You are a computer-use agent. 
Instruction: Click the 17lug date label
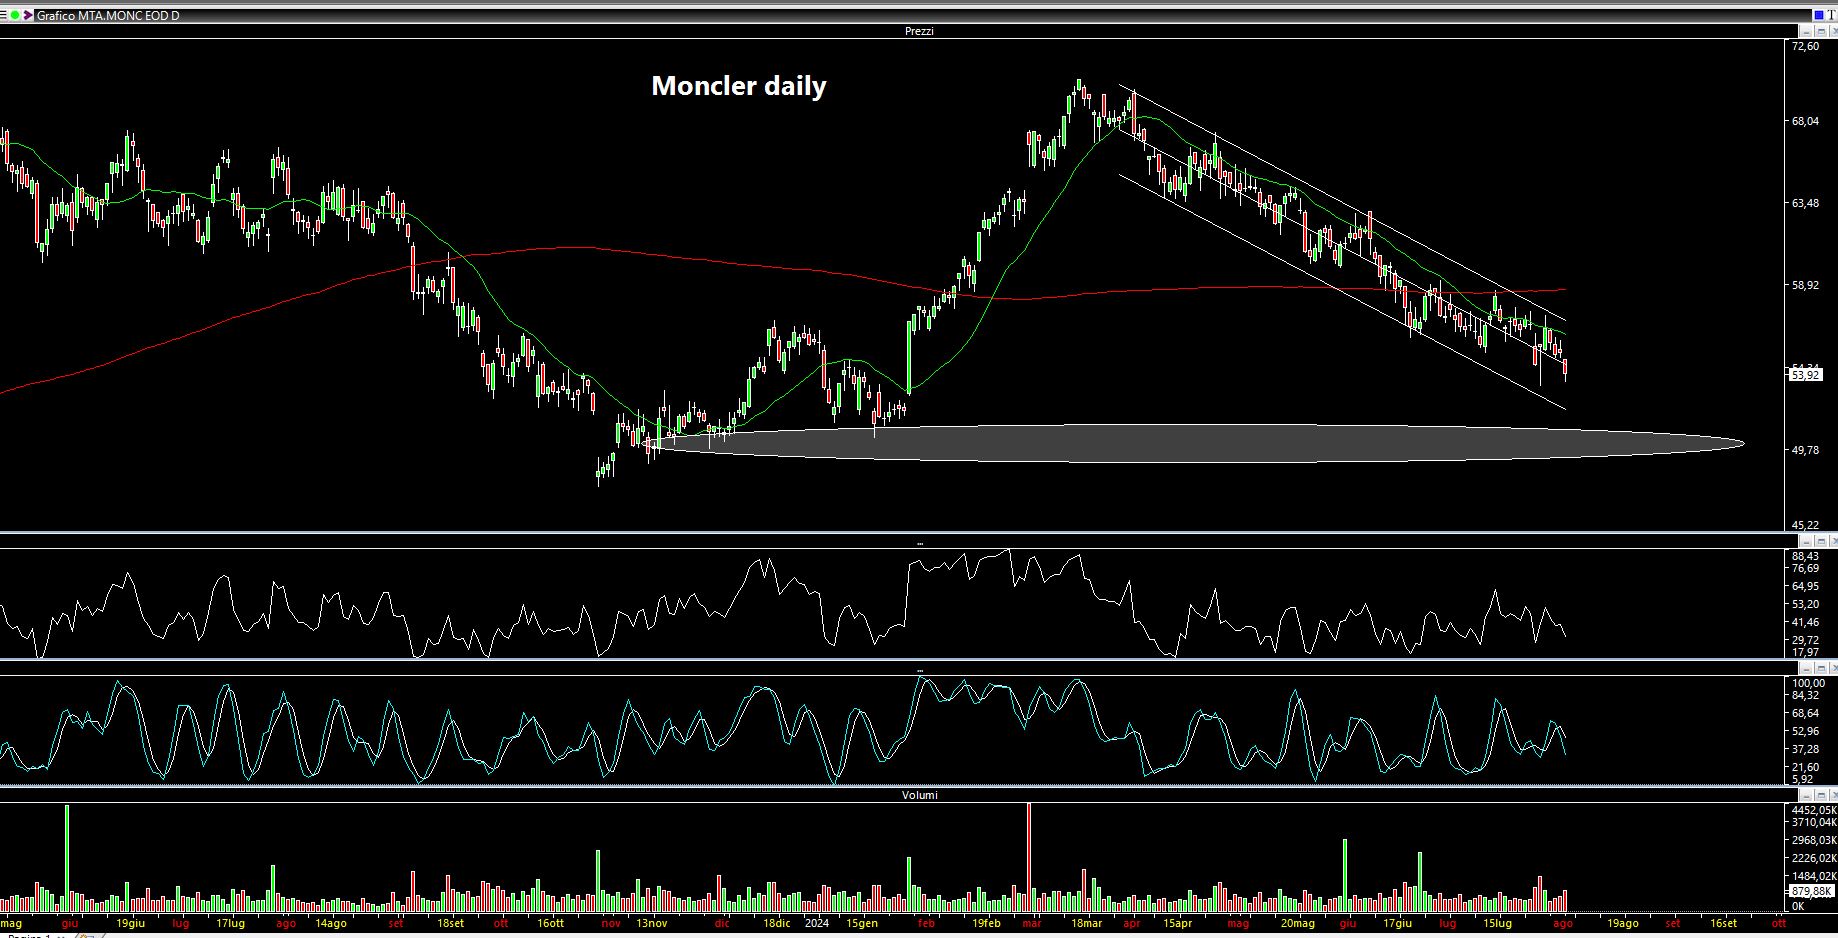click(x=230, y=923)
